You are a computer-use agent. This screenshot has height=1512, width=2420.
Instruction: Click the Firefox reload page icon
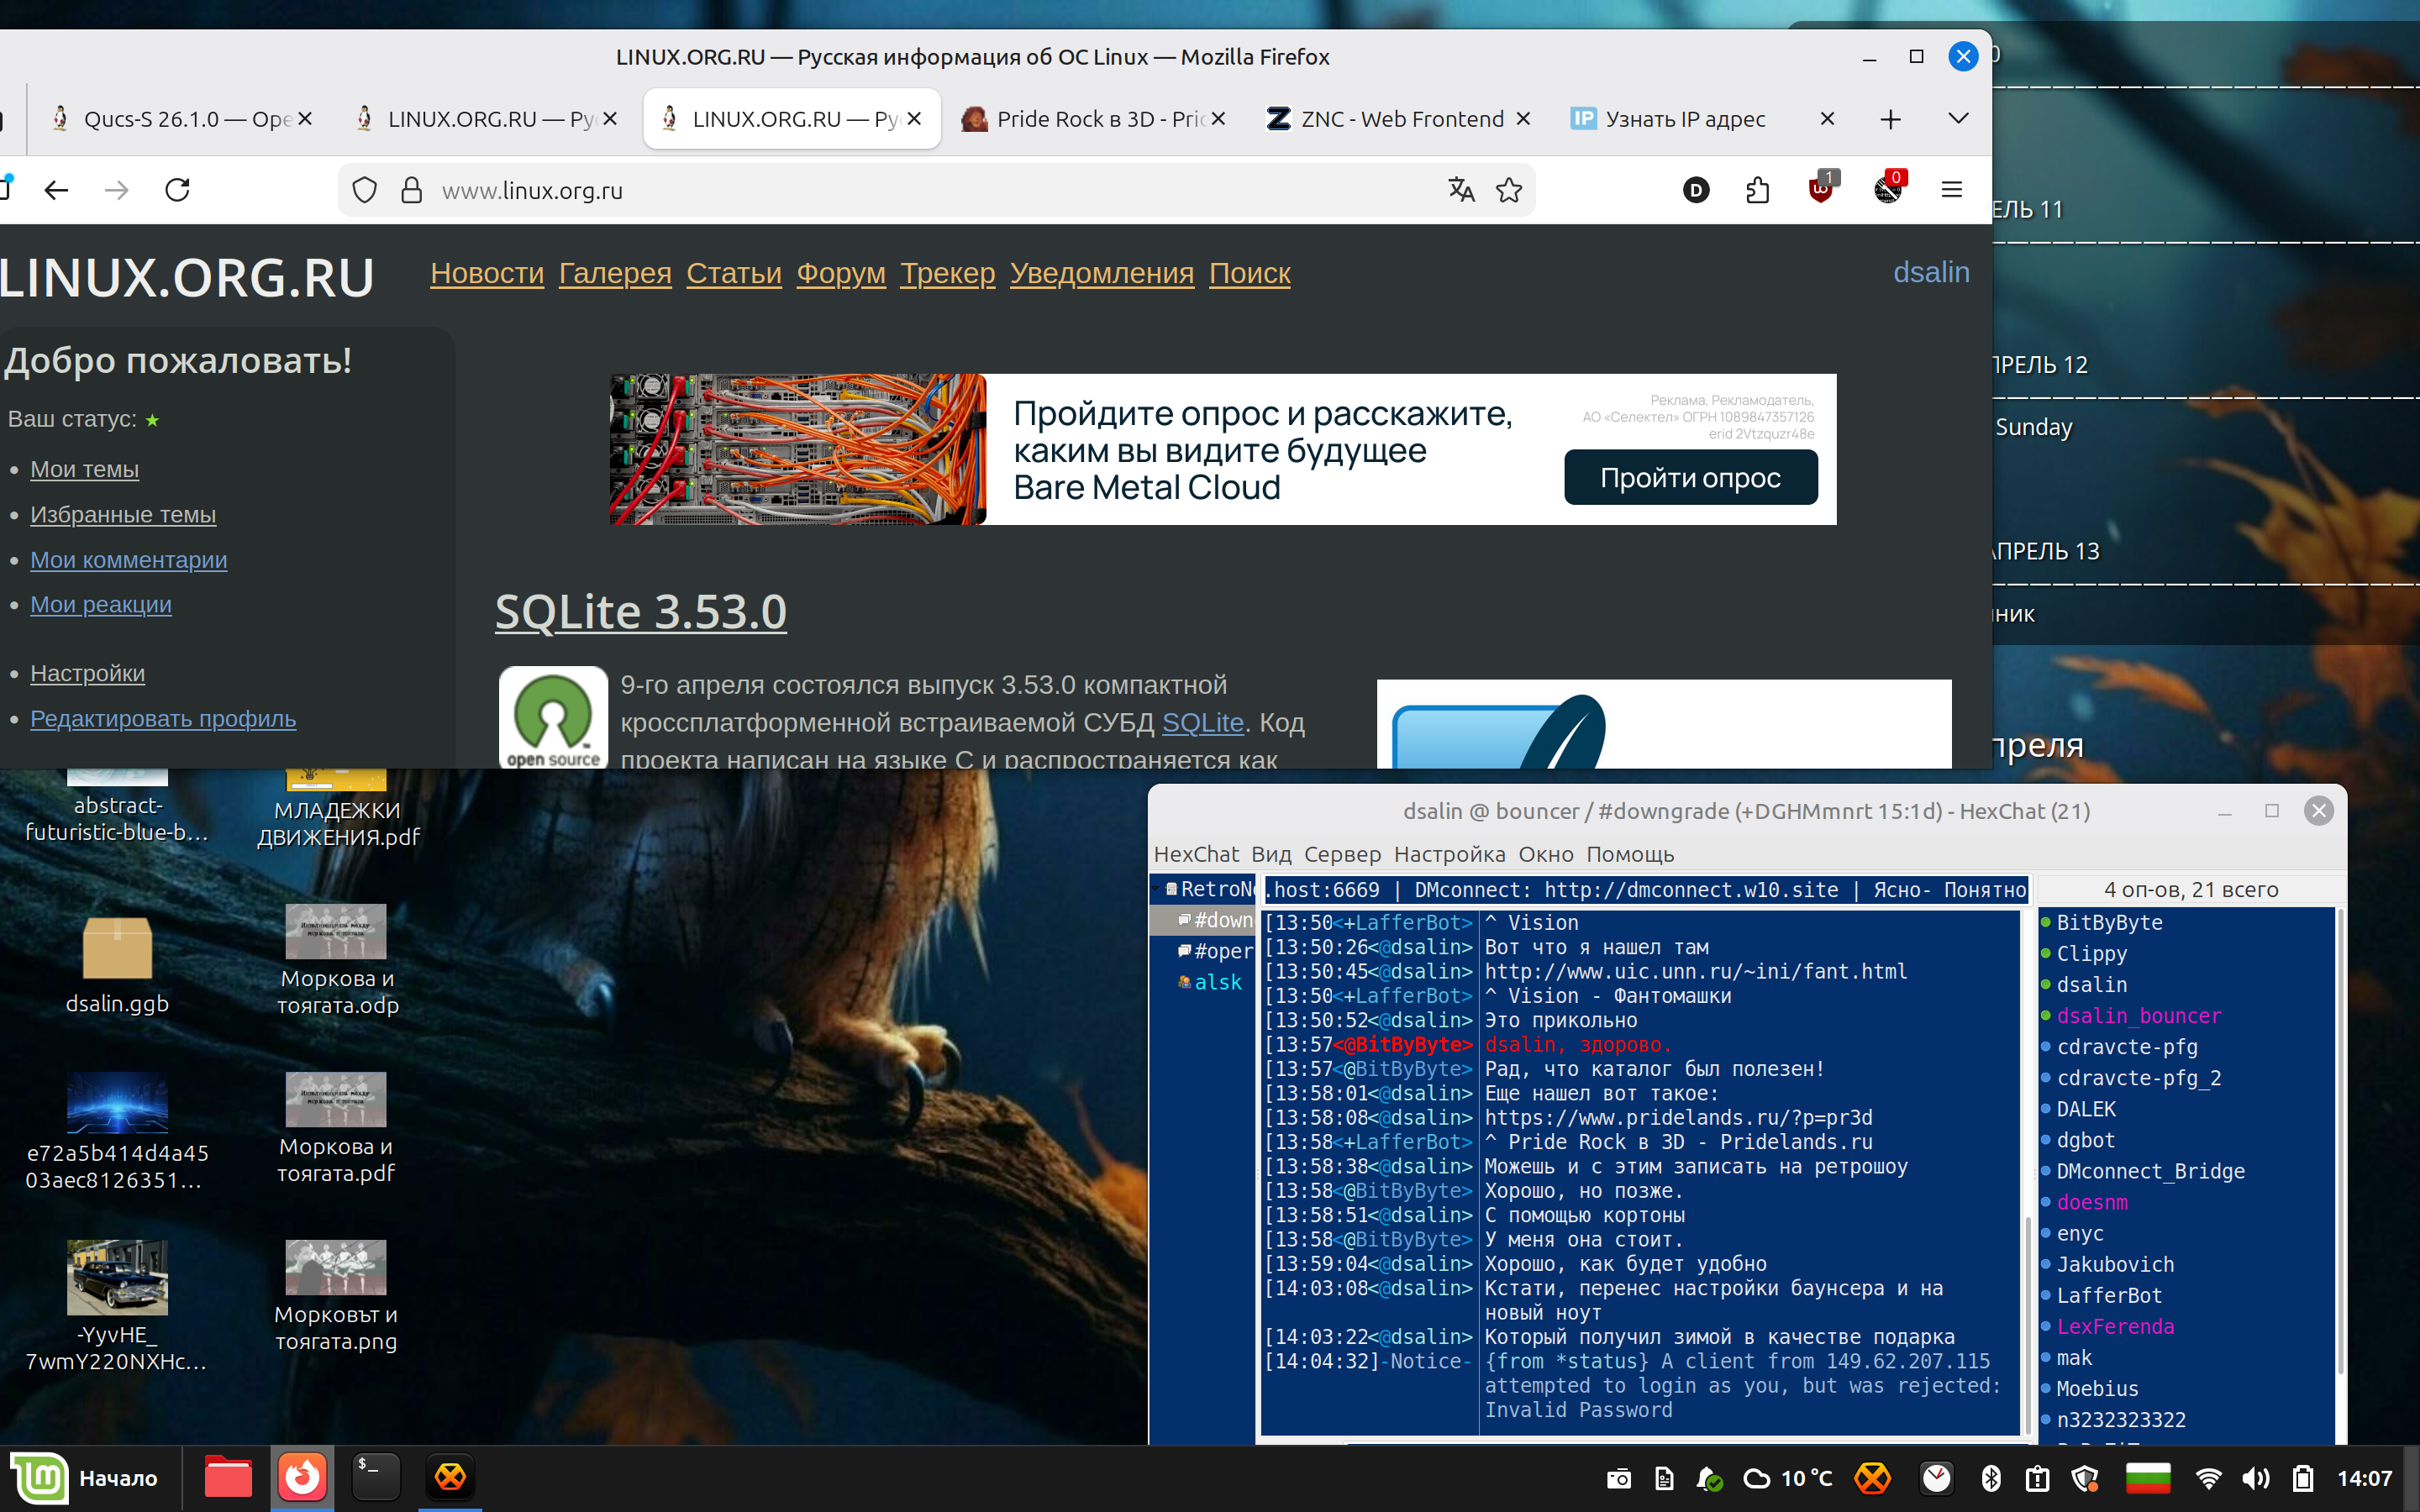(177, 190)
